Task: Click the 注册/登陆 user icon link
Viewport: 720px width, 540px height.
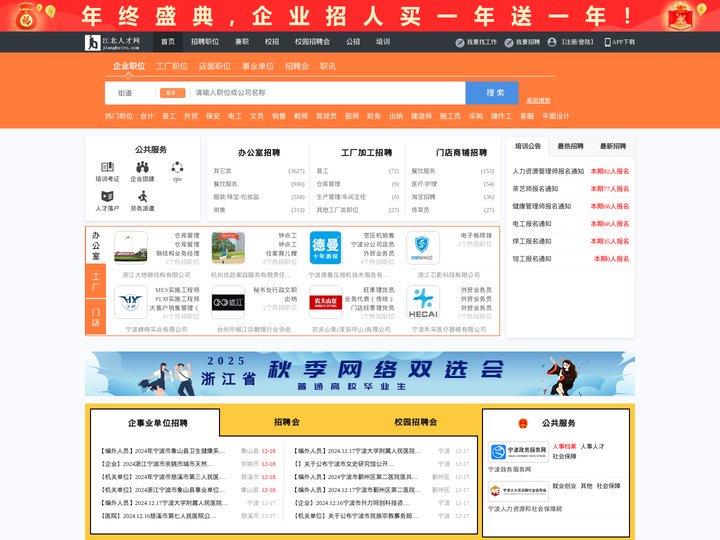Action: (x=571, y=42)
